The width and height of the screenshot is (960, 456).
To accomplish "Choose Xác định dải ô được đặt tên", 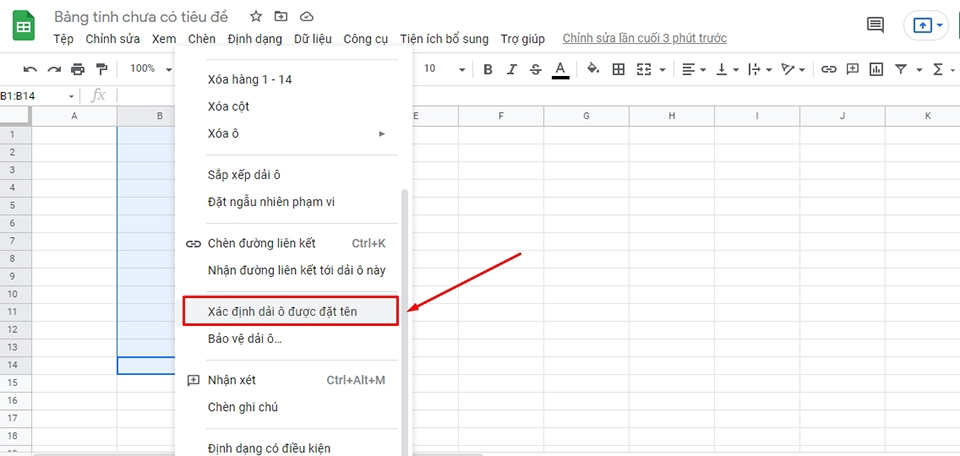I will coord(291,312).
